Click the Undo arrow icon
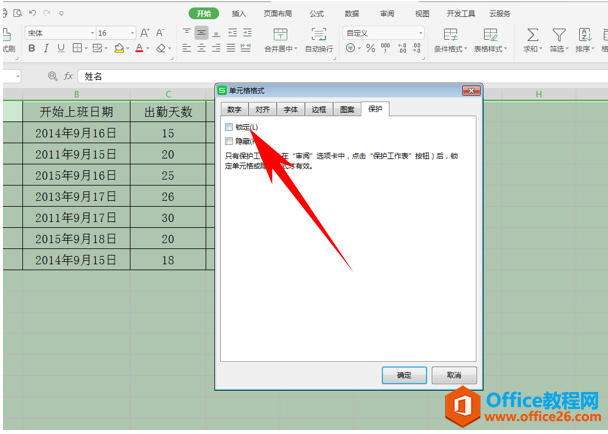608x434 pixels. pos(33,13)
